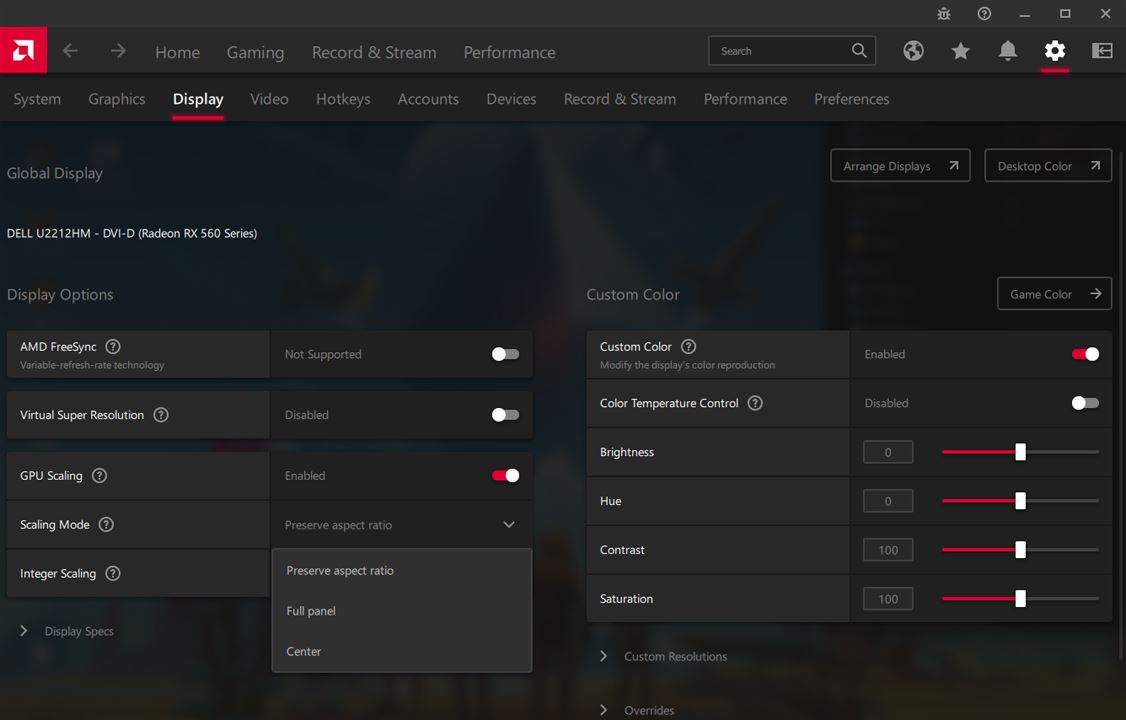Open favorites star icon
This screenshot has height=720, width=1126.
(x=961, y=50)
